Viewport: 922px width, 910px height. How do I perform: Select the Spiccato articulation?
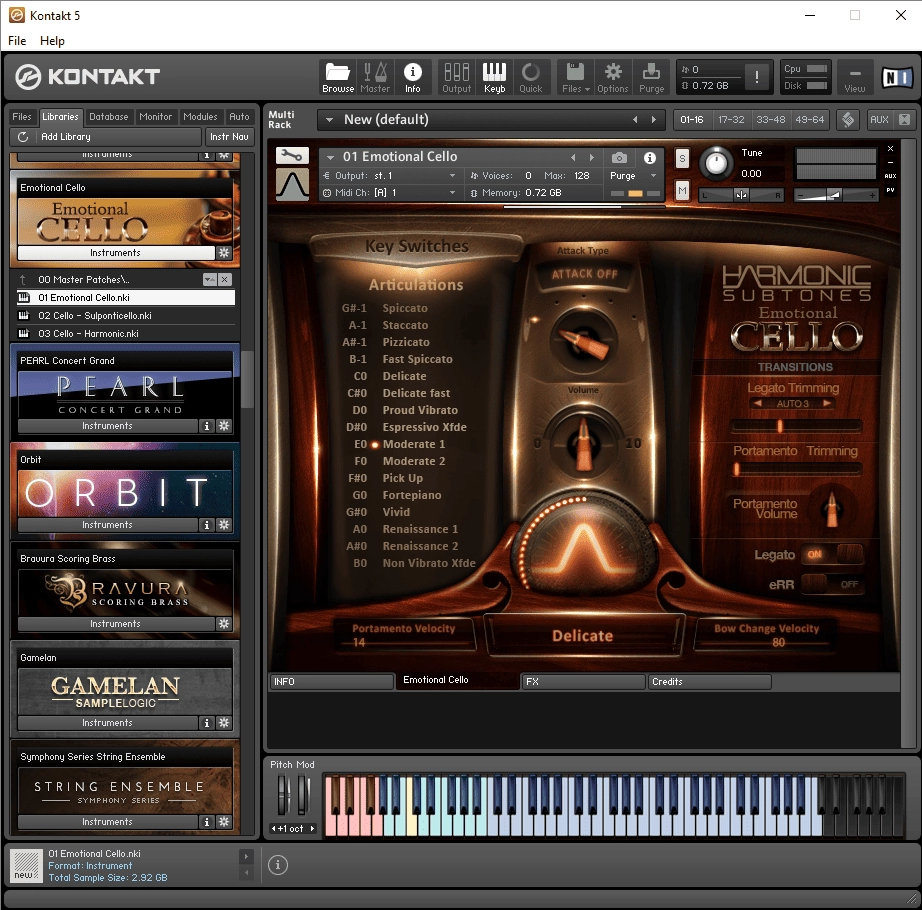click(x=405, y=308)
